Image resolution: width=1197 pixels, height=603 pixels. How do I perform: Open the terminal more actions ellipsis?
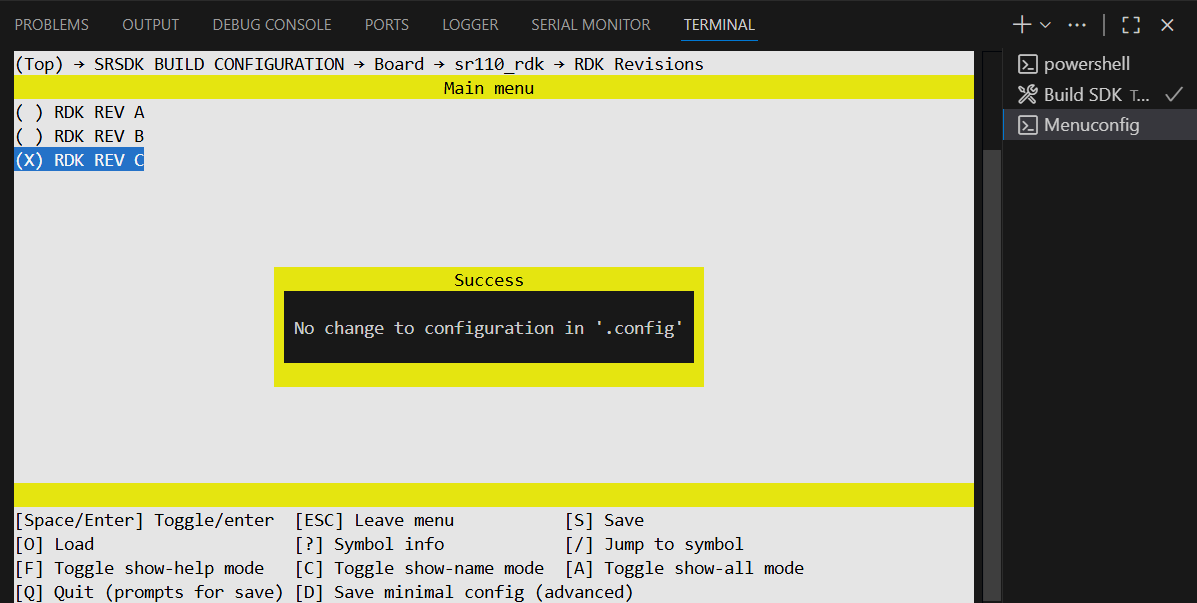coord(1077,25)
